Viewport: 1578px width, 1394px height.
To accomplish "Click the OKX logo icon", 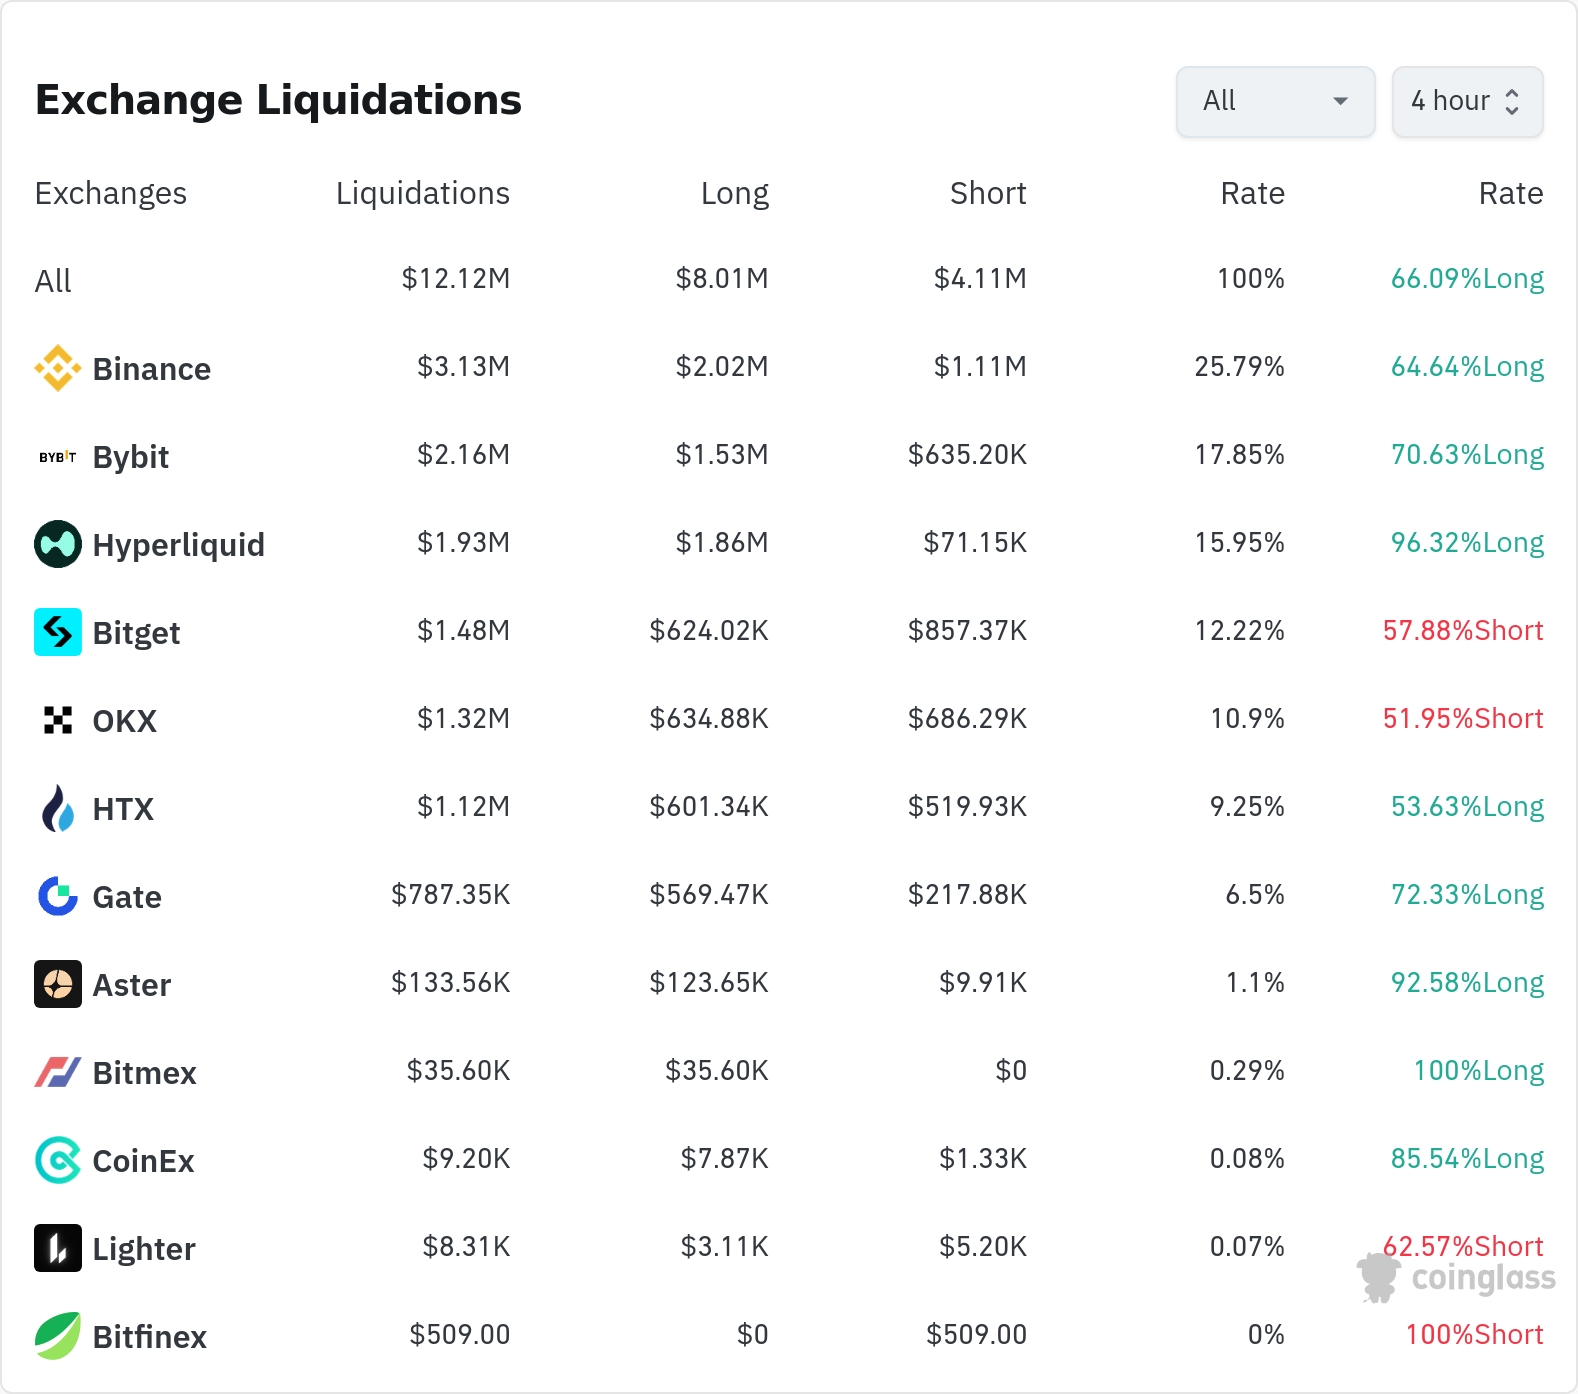I will pos(58,720).
